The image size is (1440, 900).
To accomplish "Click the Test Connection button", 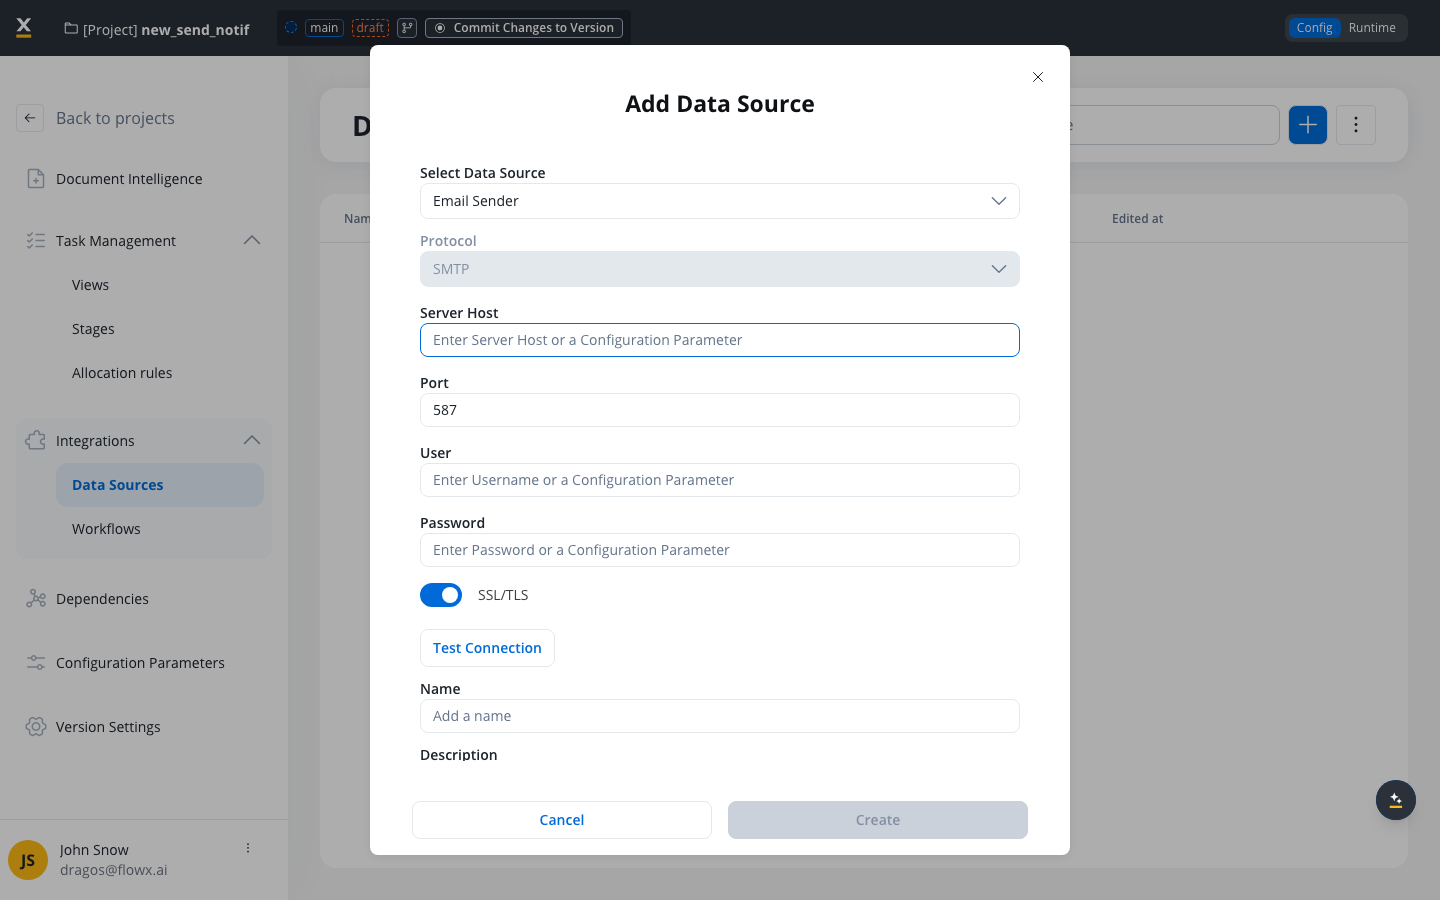I will point(487,648).
